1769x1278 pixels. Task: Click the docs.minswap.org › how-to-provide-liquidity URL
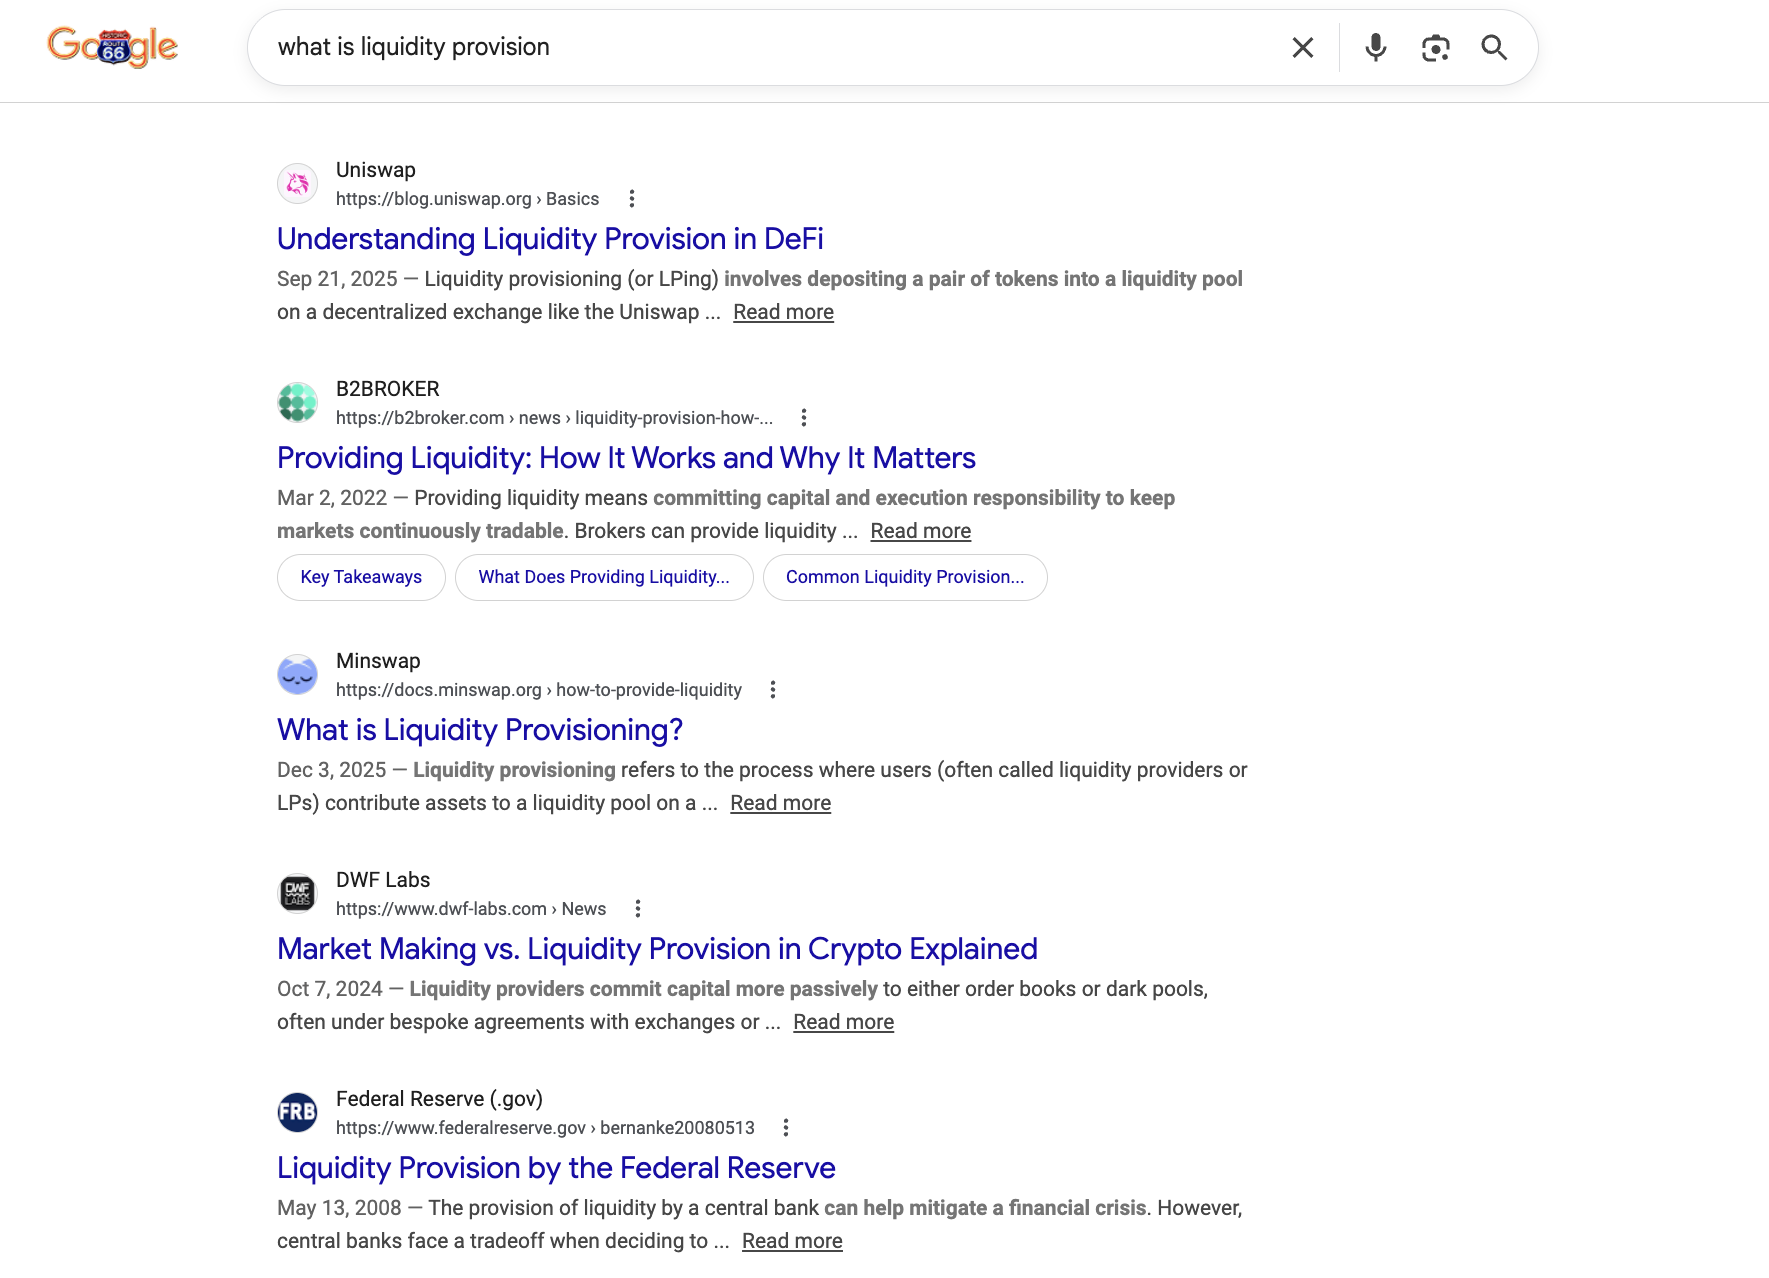coord(539,690)
